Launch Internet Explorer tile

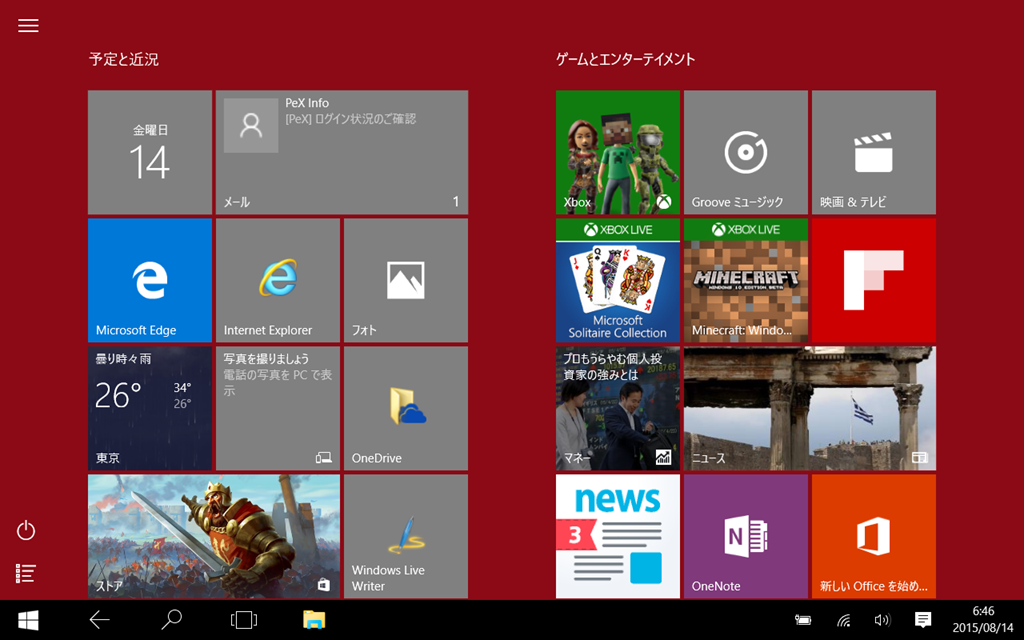pyautogui.click(x=278, y=280)
